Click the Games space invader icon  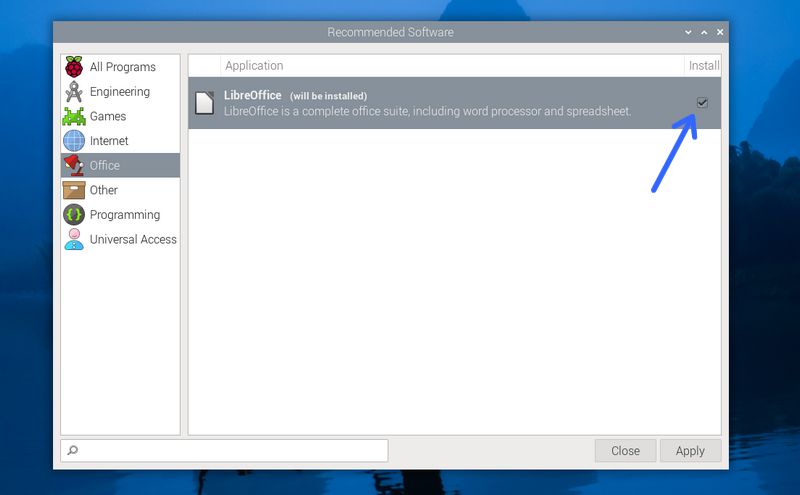74,116
